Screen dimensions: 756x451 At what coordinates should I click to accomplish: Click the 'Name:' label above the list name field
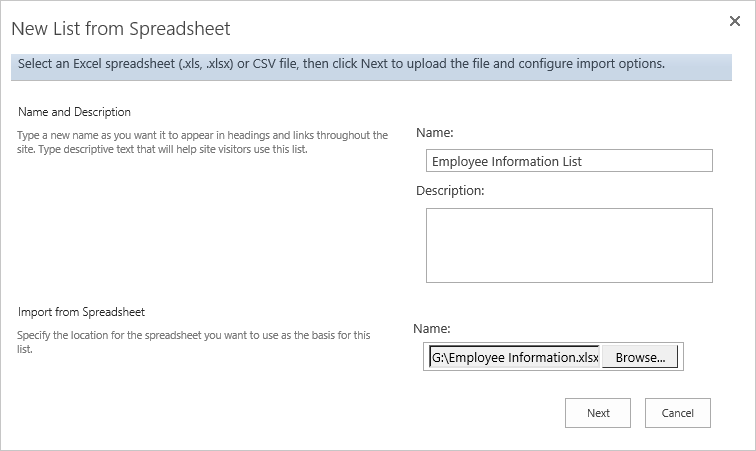coord(434,133)
